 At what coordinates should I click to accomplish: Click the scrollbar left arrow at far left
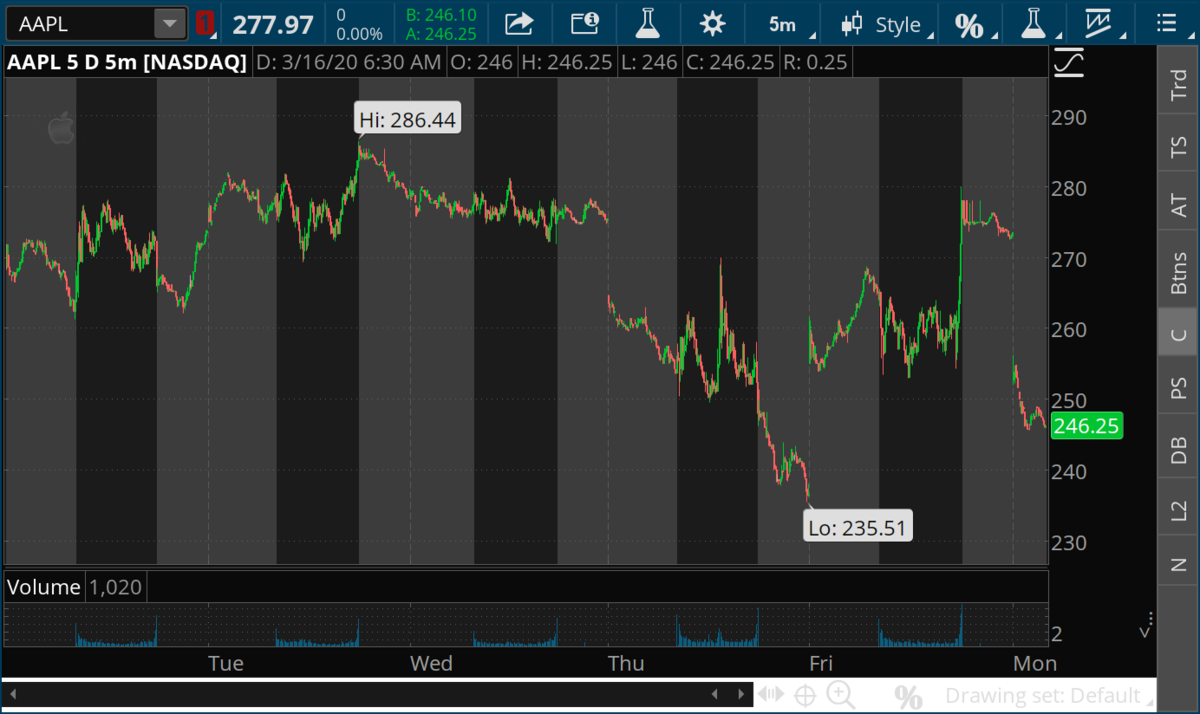coord(14,694)
